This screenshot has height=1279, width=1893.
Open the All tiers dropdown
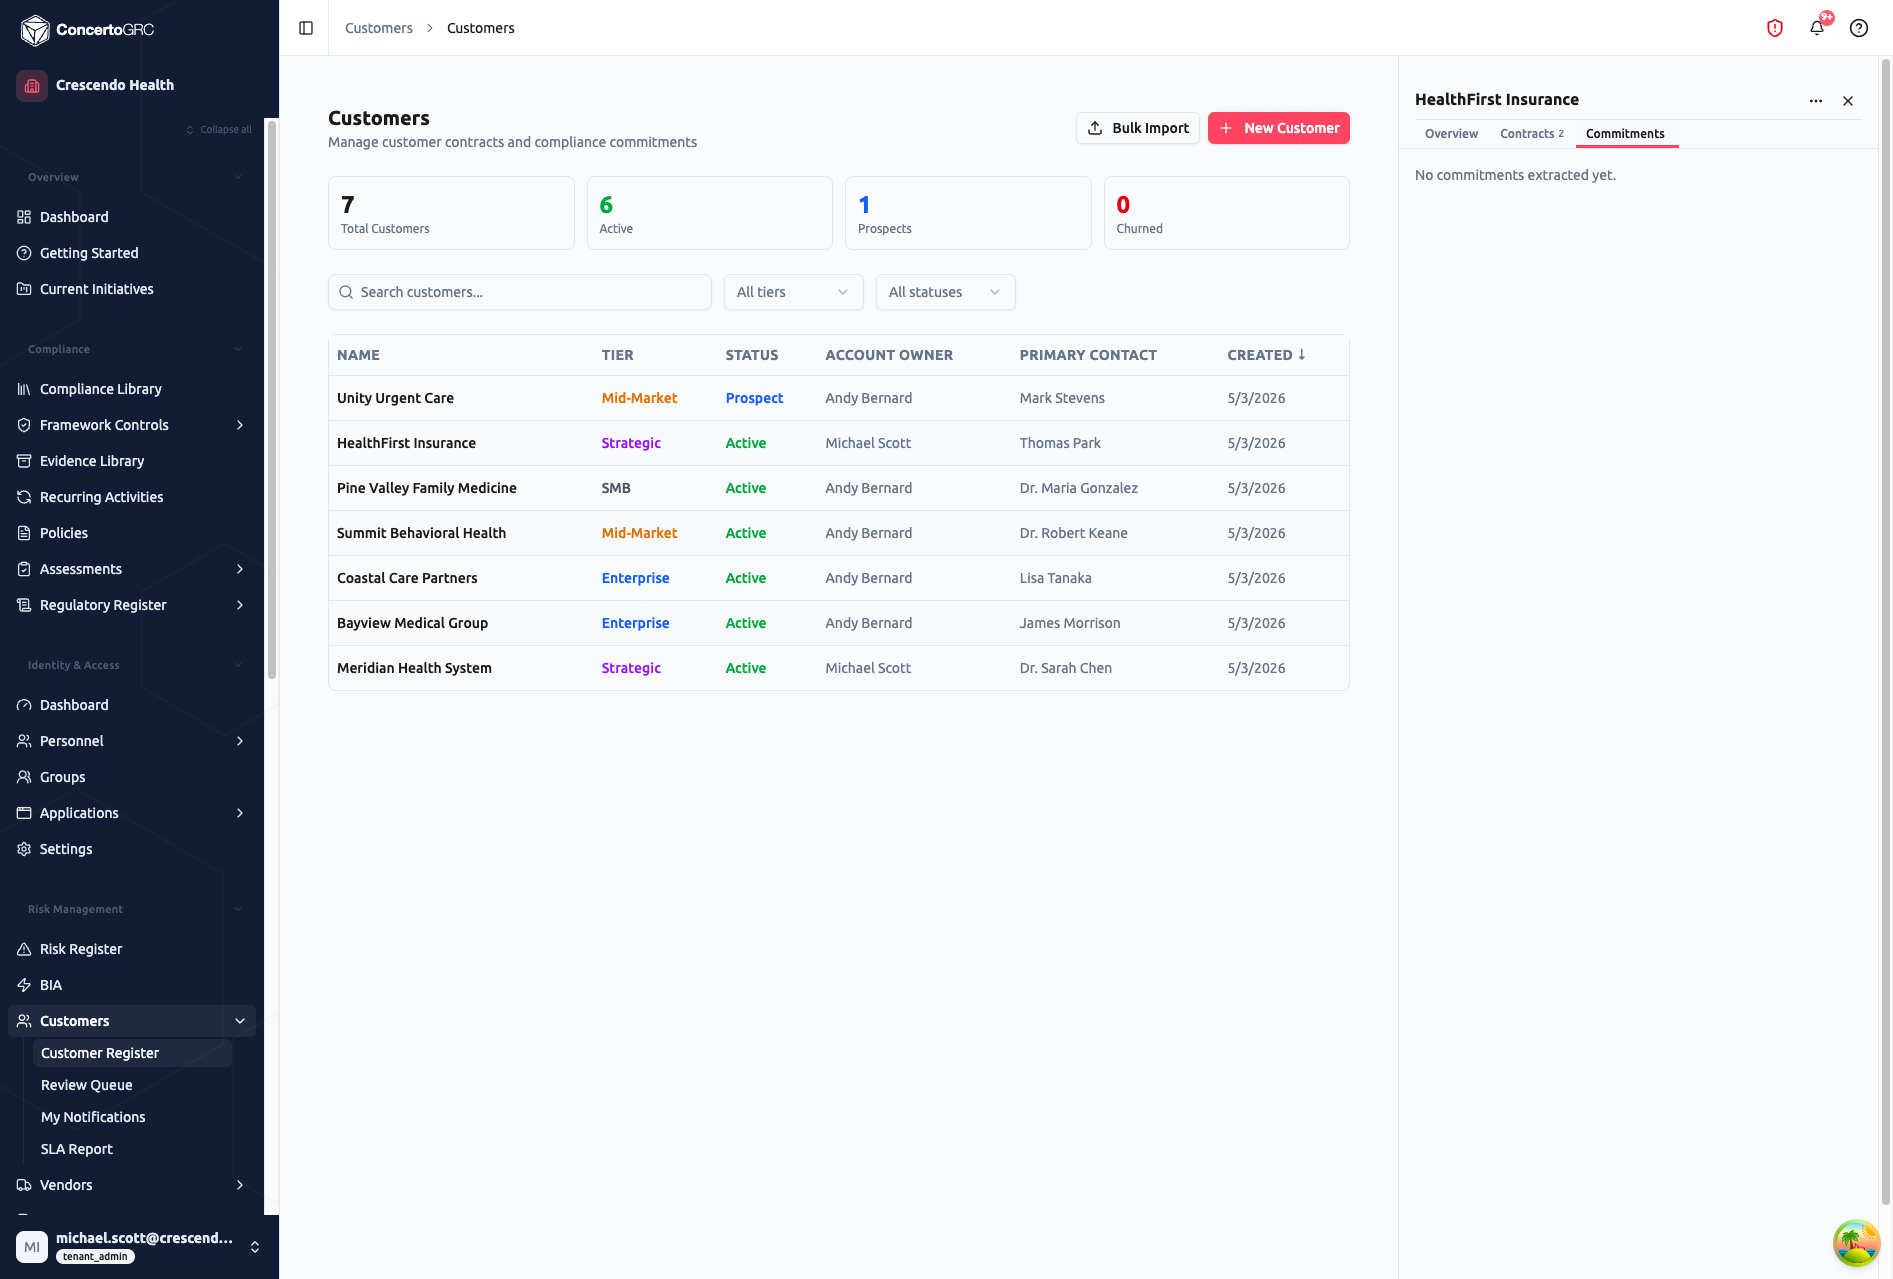[x=793, y=292]
